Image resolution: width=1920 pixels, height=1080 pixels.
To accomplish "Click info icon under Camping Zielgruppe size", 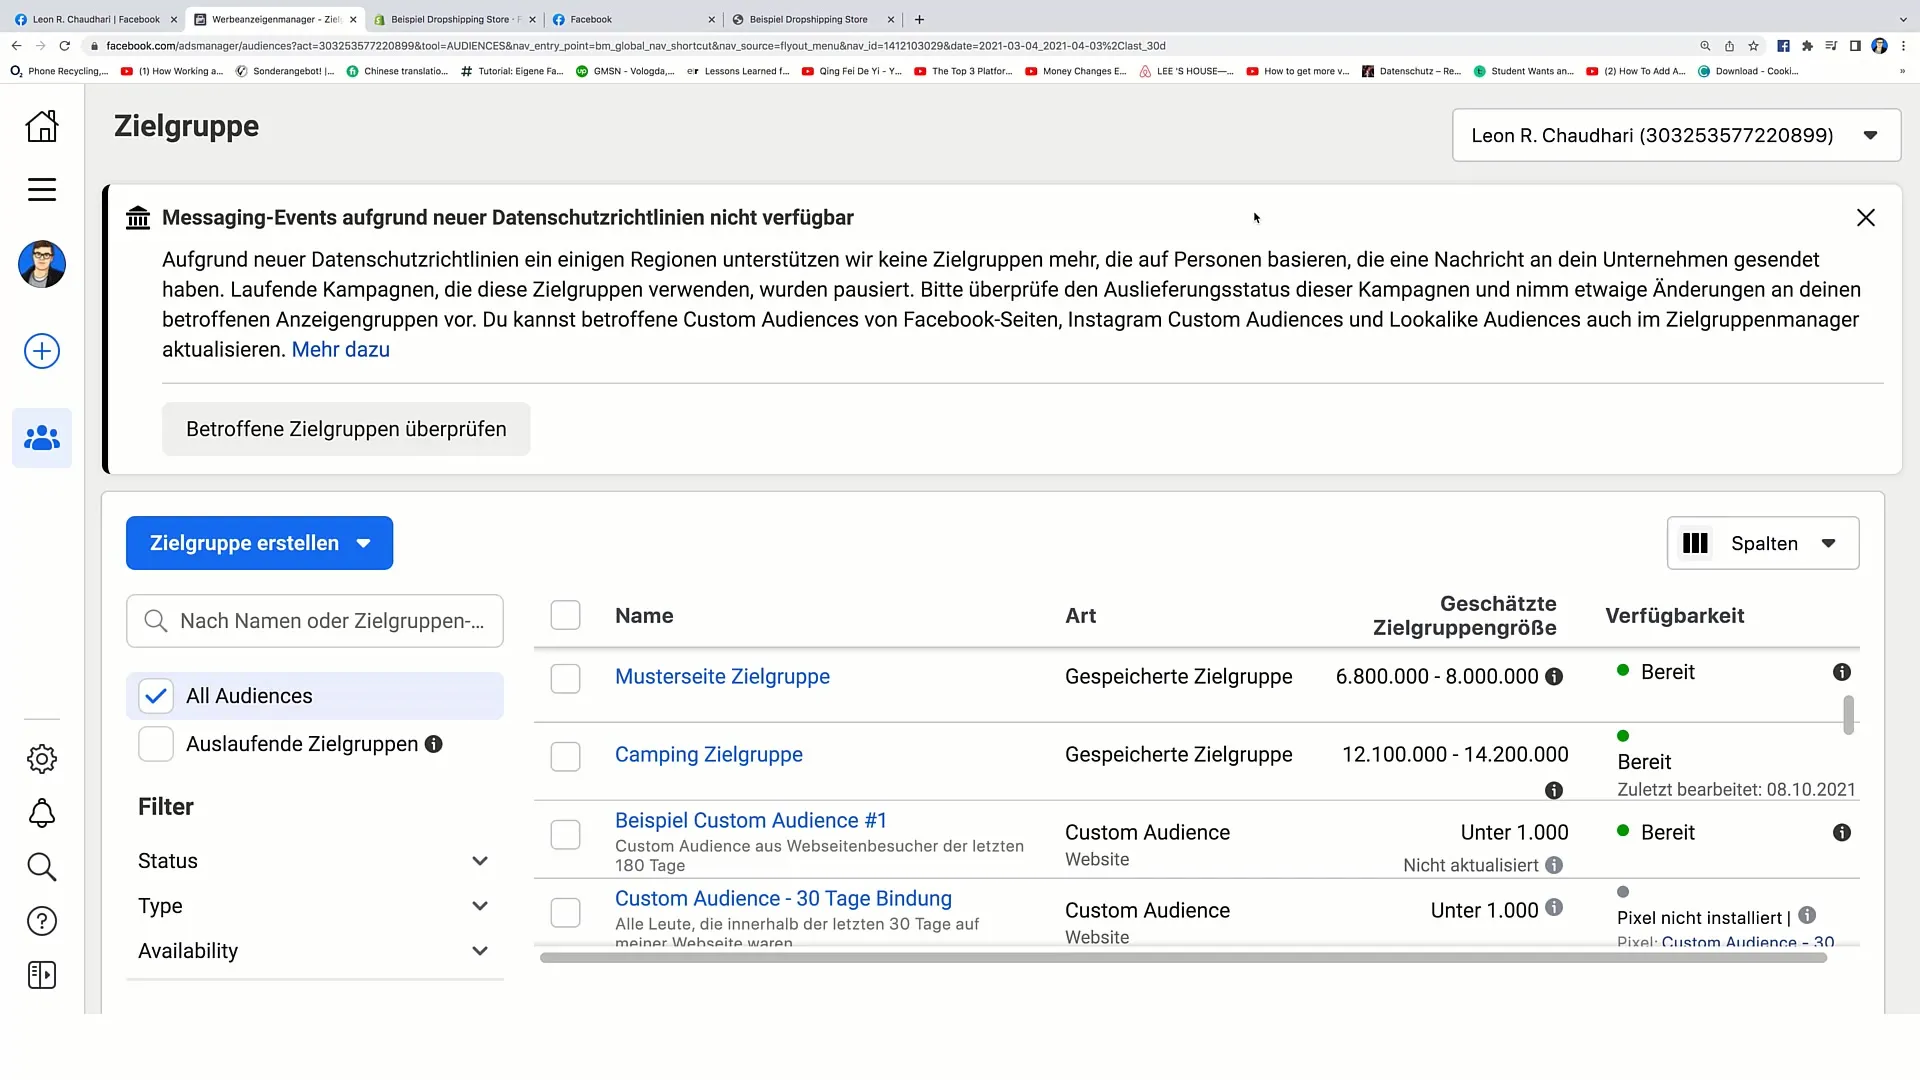I will point(1554,790).
